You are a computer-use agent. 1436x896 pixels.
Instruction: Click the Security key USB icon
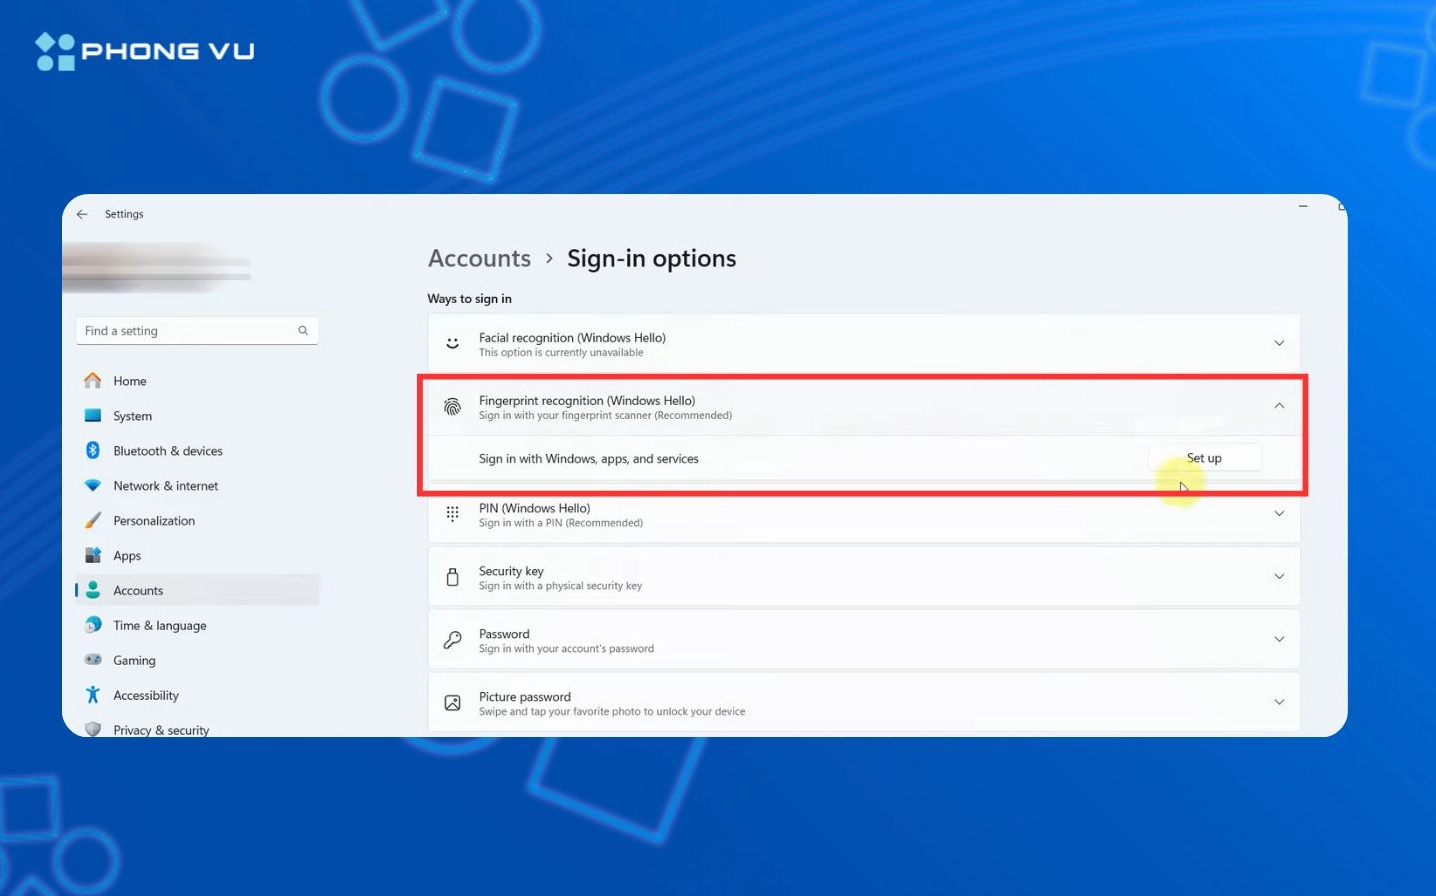pos(452,577)
